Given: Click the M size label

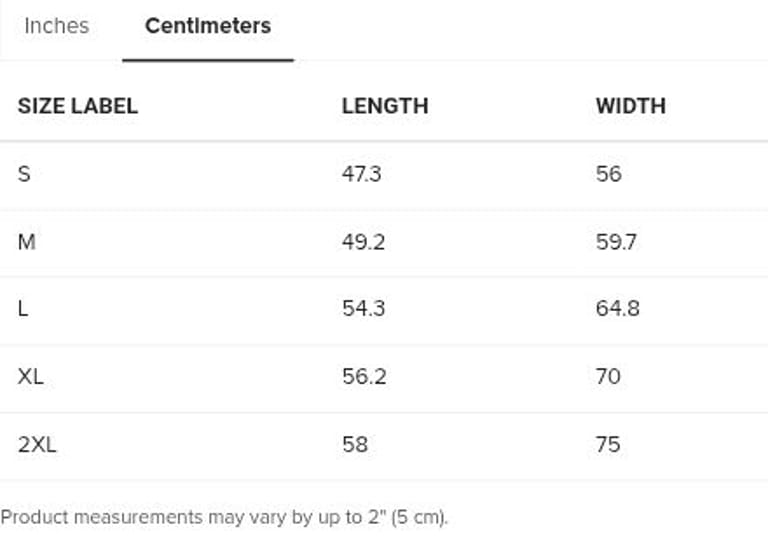Looking at the screenshot, I should point(26,242).
